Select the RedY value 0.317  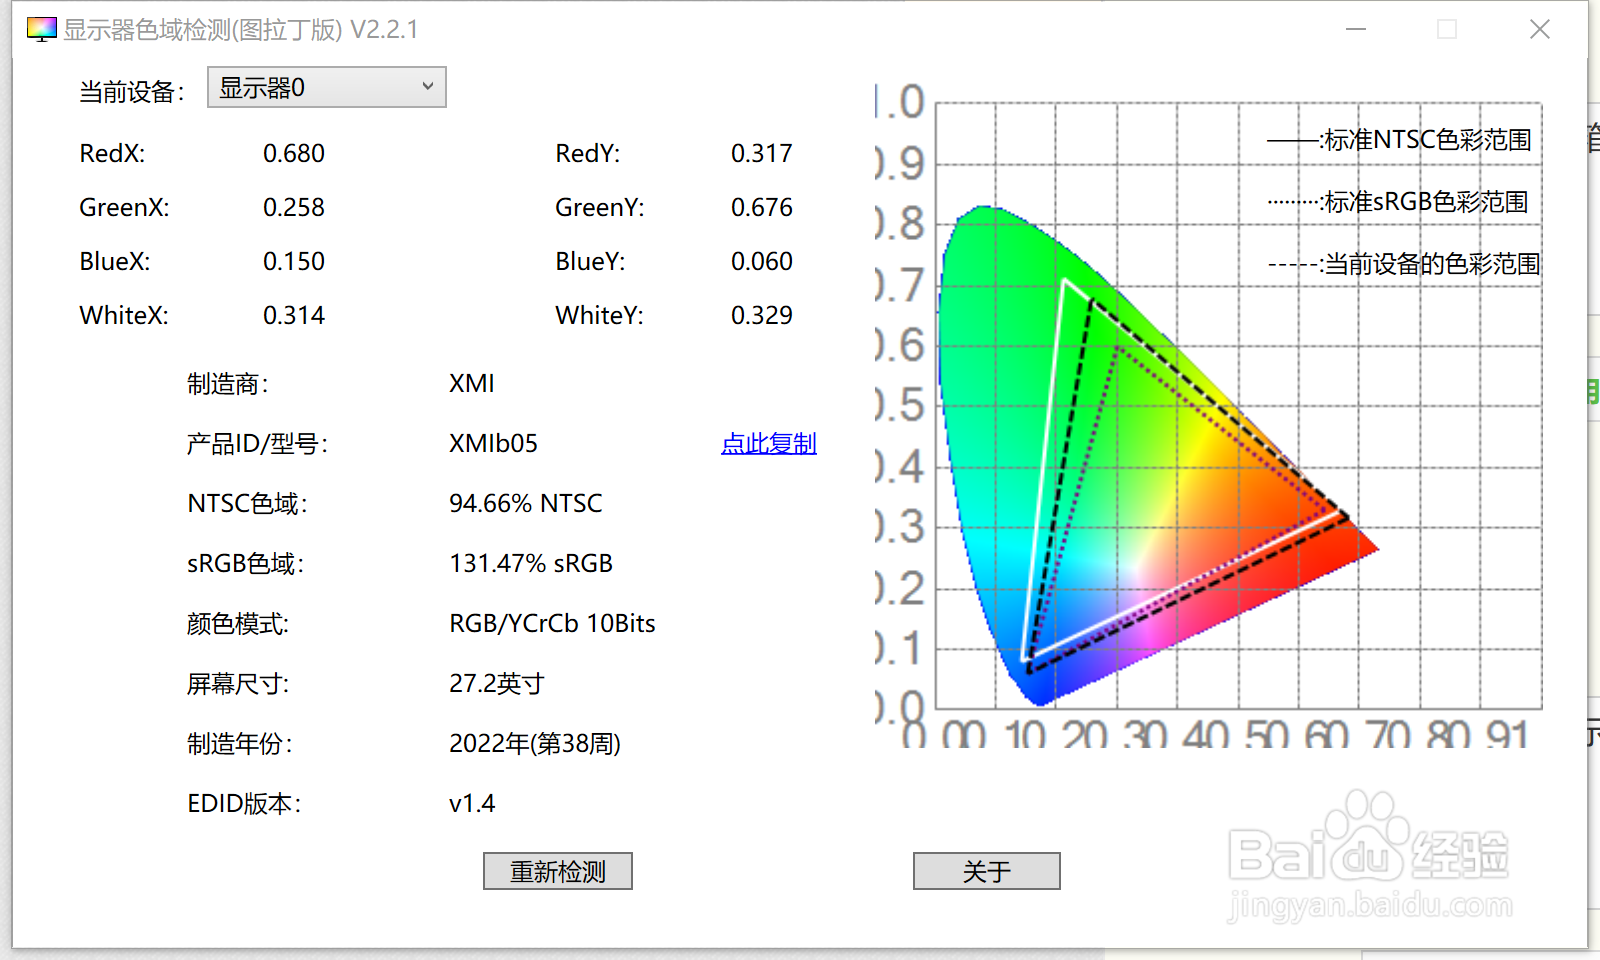762,153
